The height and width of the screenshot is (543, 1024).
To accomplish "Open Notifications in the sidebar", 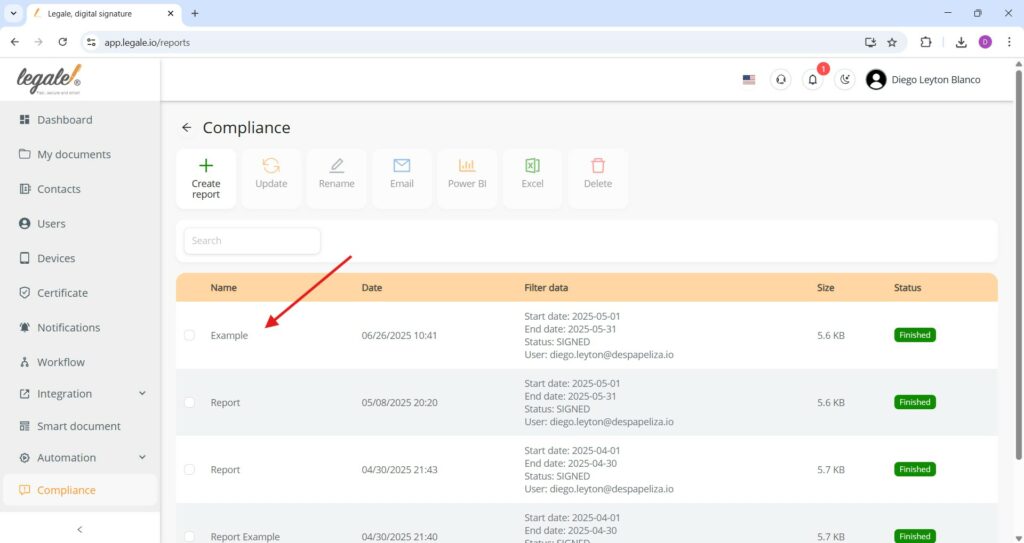I will pos(59,327).
